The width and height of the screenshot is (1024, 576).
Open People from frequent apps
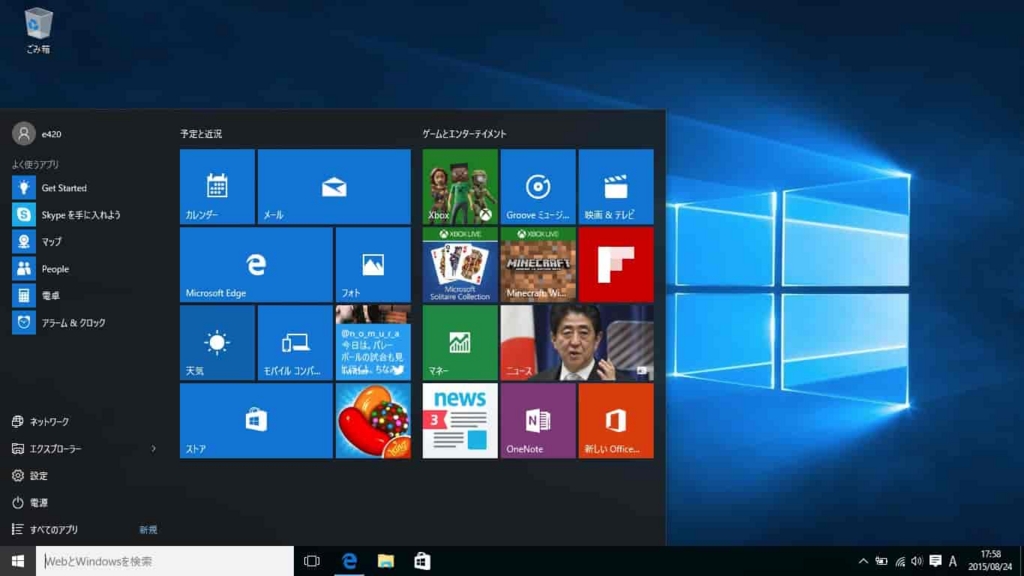[84, 268]
